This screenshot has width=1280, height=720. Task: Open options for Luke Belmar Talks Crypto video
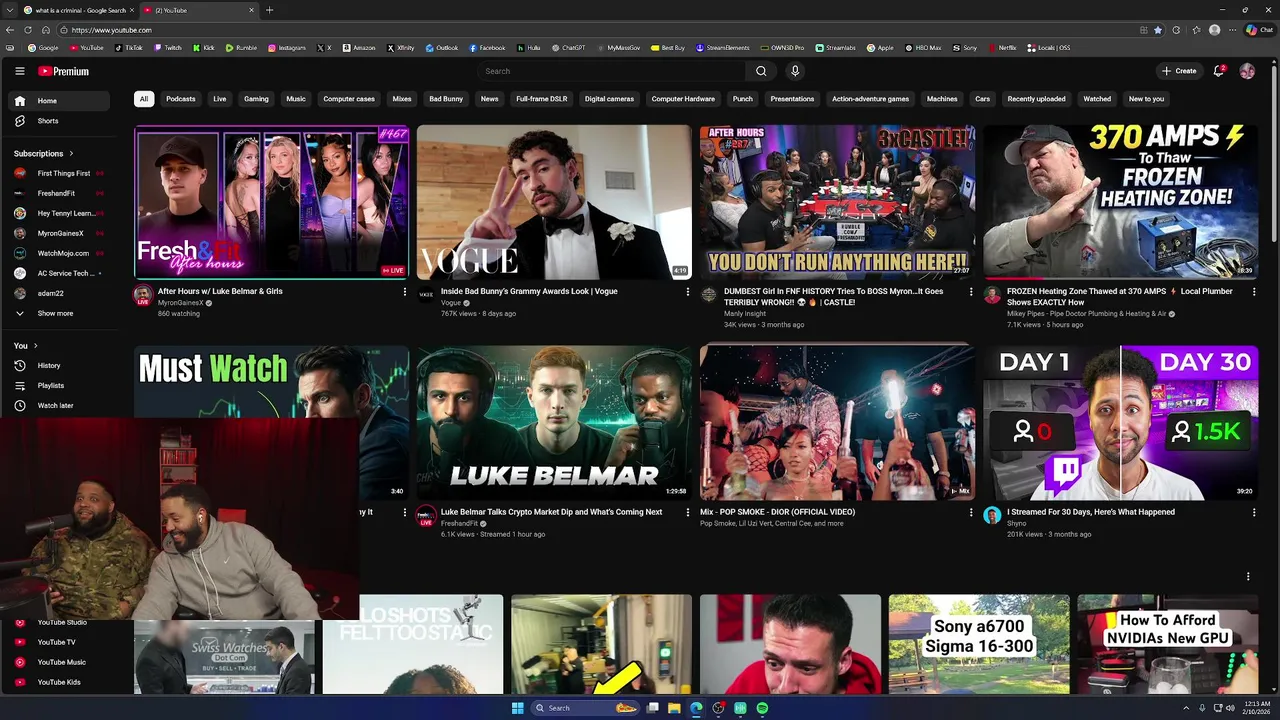(x=687, y=512)
